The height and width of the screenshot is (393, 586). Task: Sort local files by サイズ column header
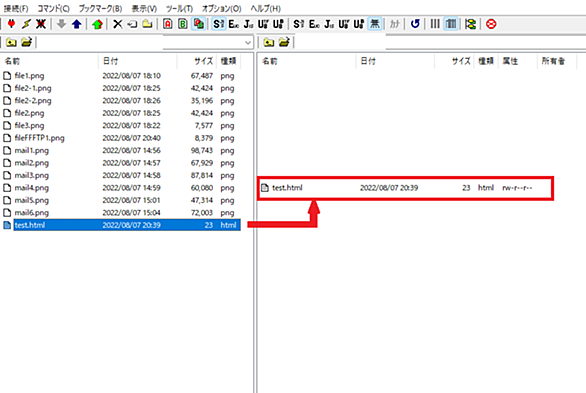click(x=203, y=61)
